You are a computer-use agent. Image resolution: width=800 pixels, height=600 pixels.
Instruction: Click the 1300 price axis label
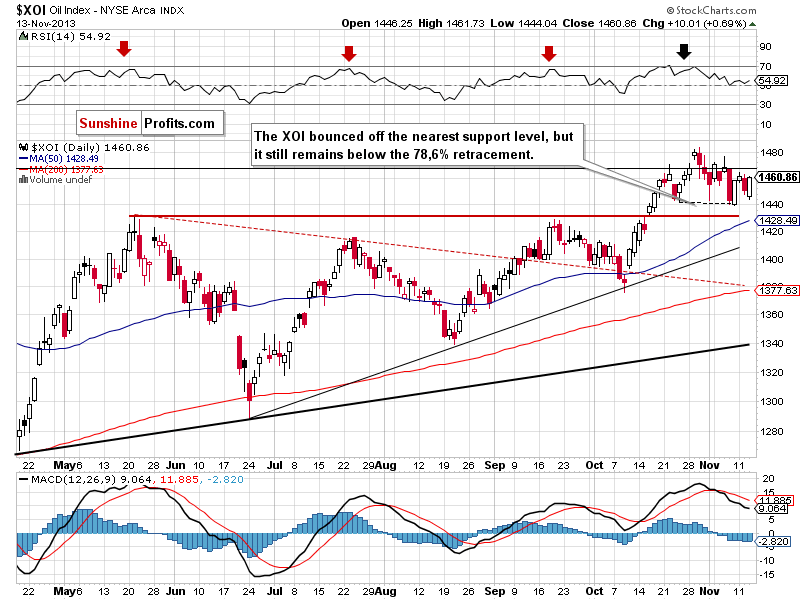771,402
